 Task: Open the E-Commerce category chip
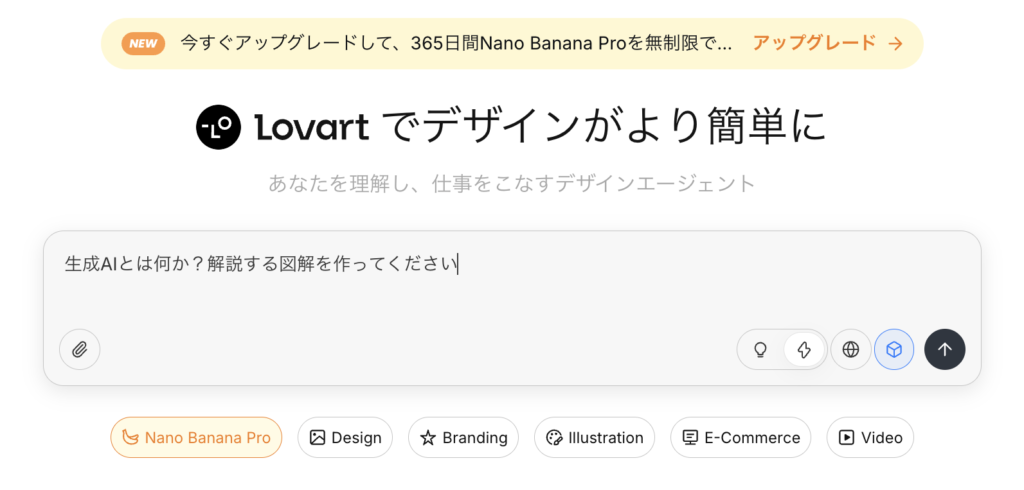740,438
